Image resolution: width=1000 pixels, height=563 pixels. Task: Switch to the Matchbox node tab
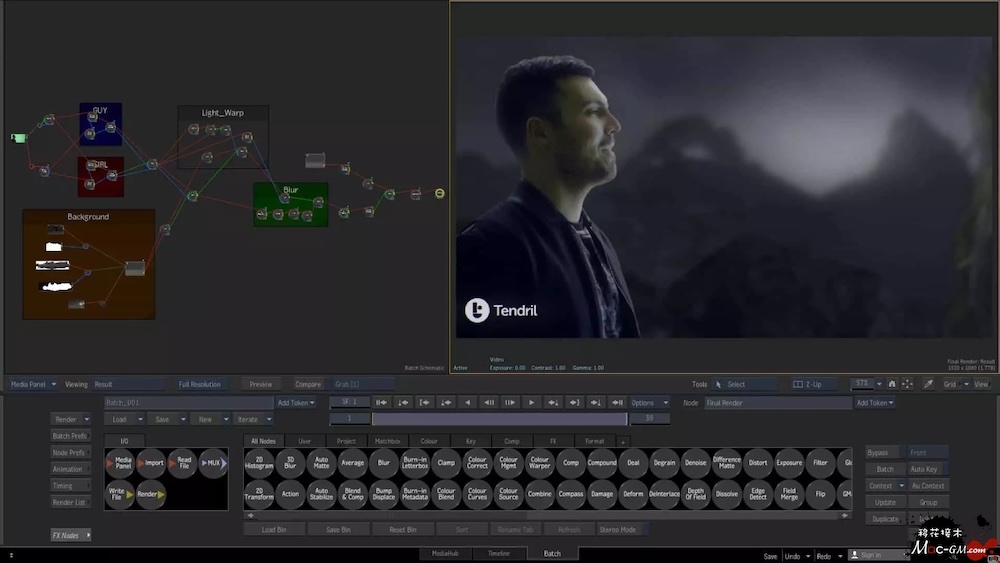click(x=386, y=441)
